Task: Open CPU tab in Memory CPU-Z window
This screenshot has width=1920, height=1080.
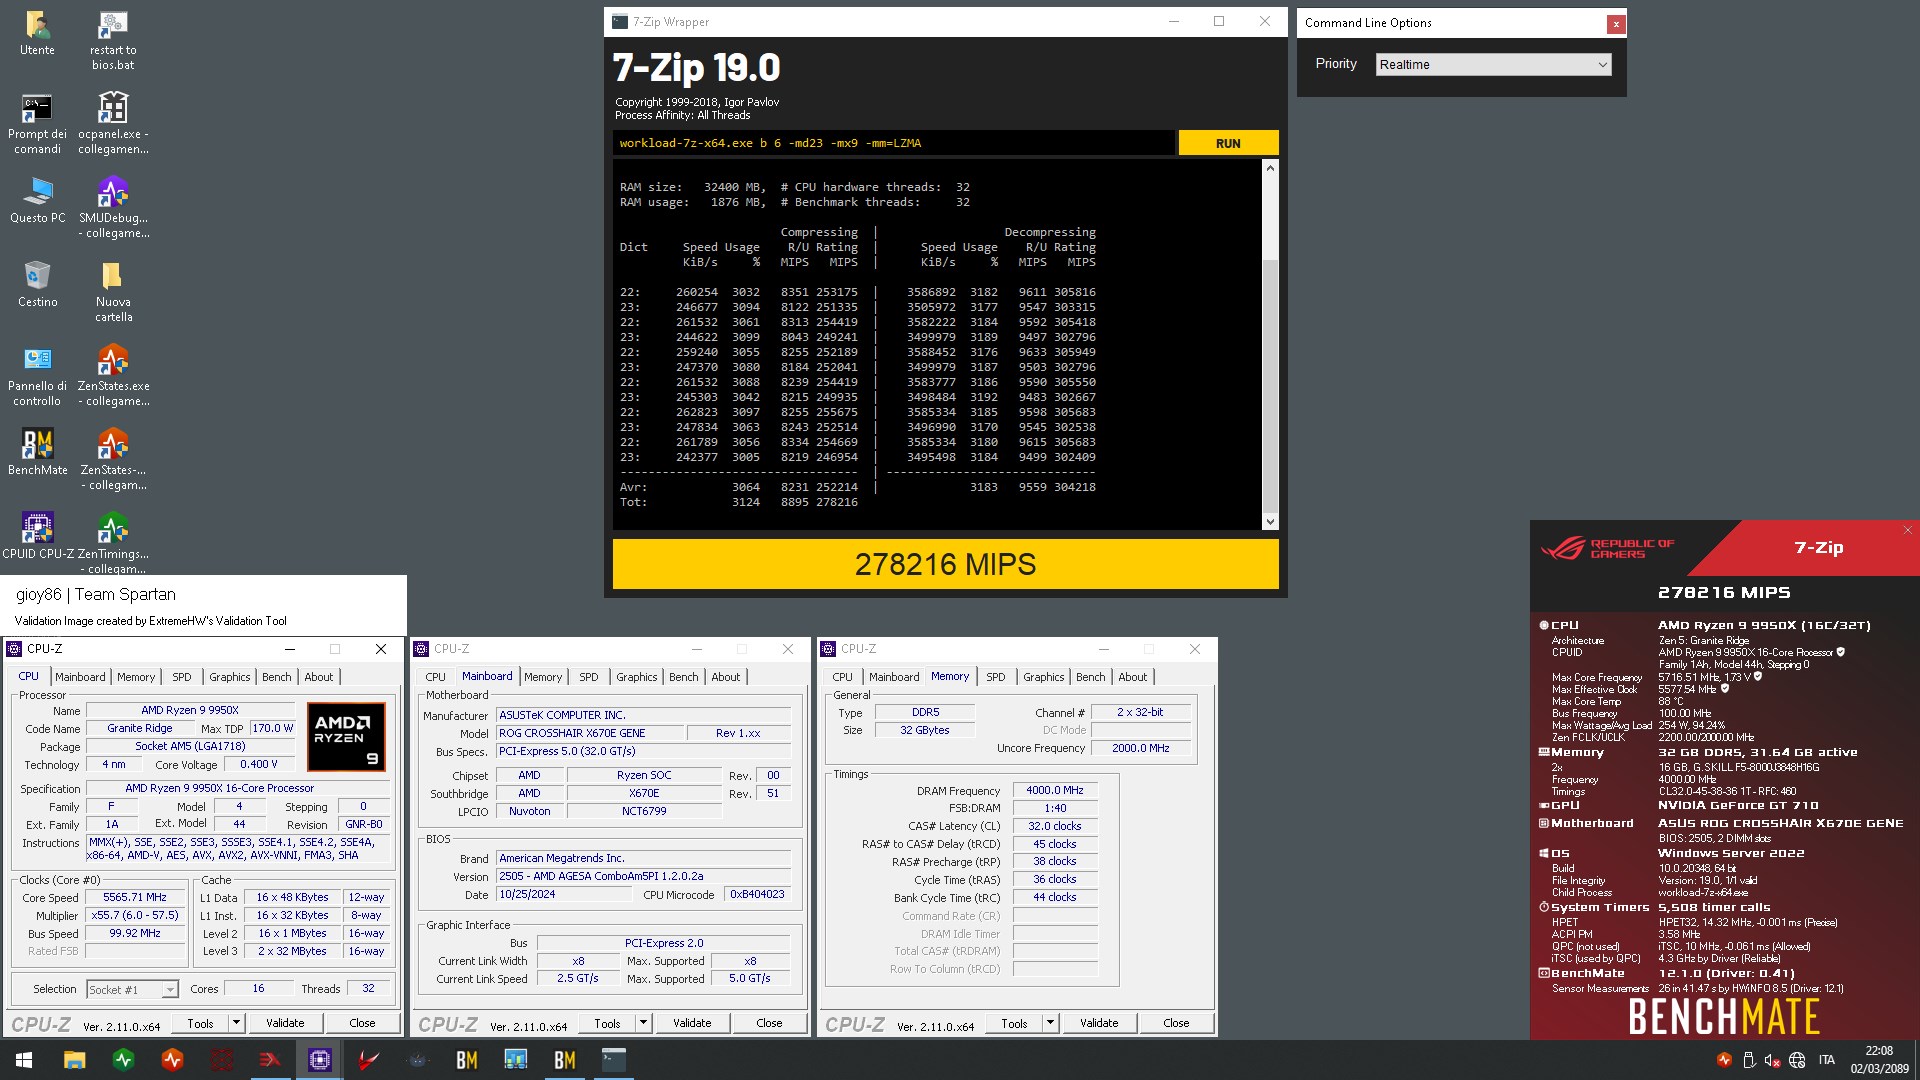Action: pyautogui.click(x=843, y=677)
